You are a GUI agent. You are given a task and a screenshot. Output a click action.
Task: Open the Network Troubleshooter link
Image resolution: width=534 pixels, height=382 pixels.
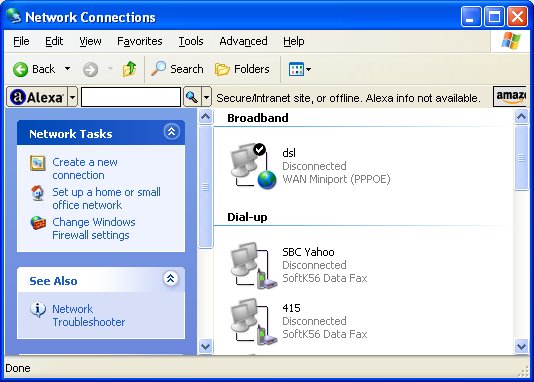89,316
